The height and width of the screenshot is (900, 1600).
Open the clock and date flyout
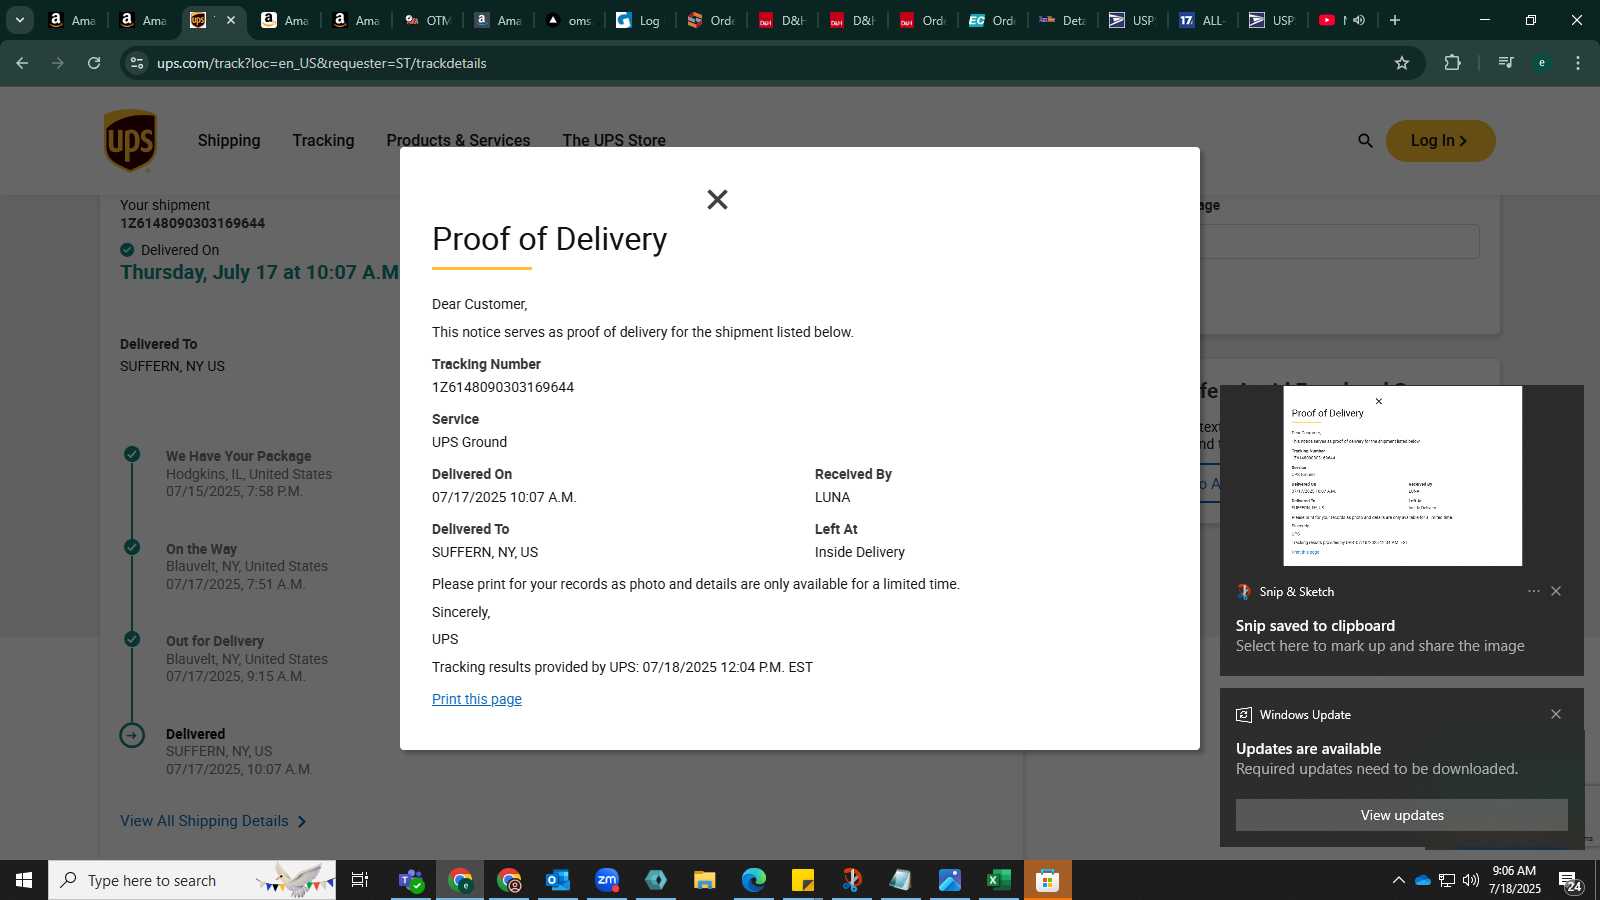pos(1514,880)
